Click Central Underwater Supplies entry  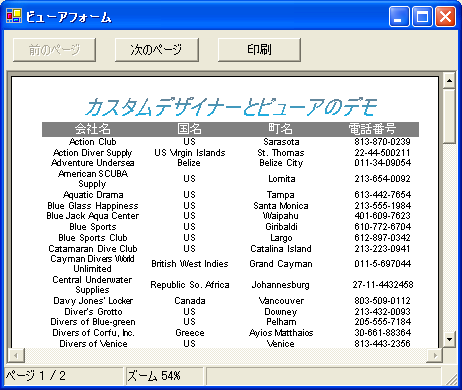point(92,285)
